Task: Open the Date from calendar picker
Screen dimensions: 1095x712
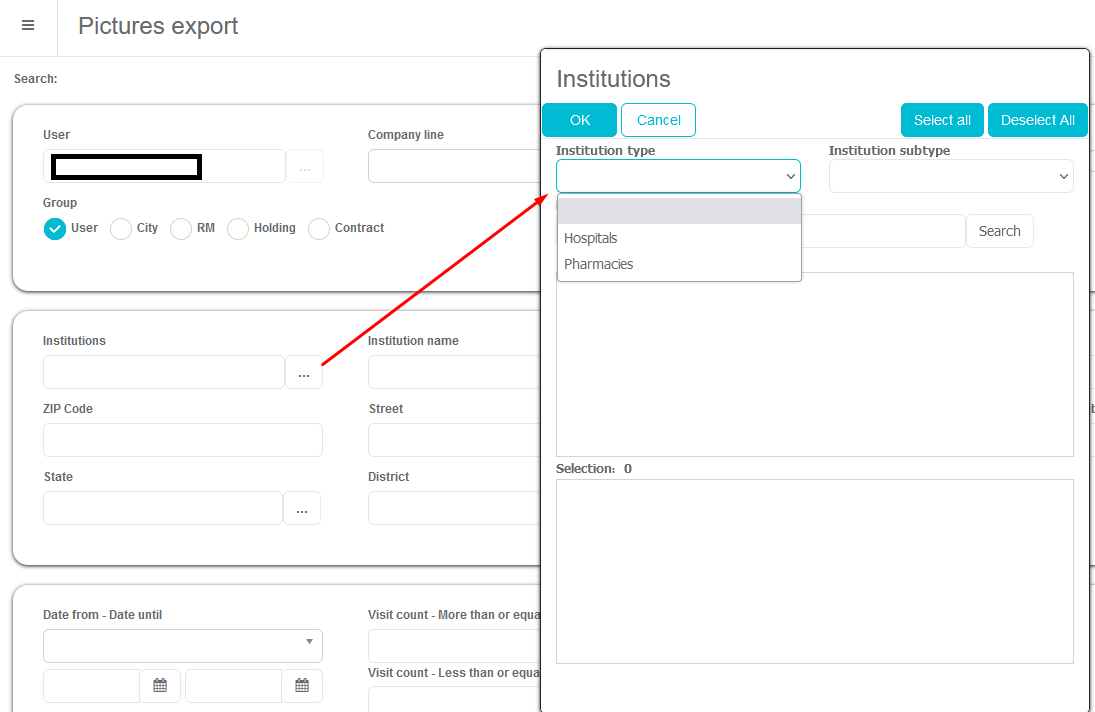Action: pos(160,686)
